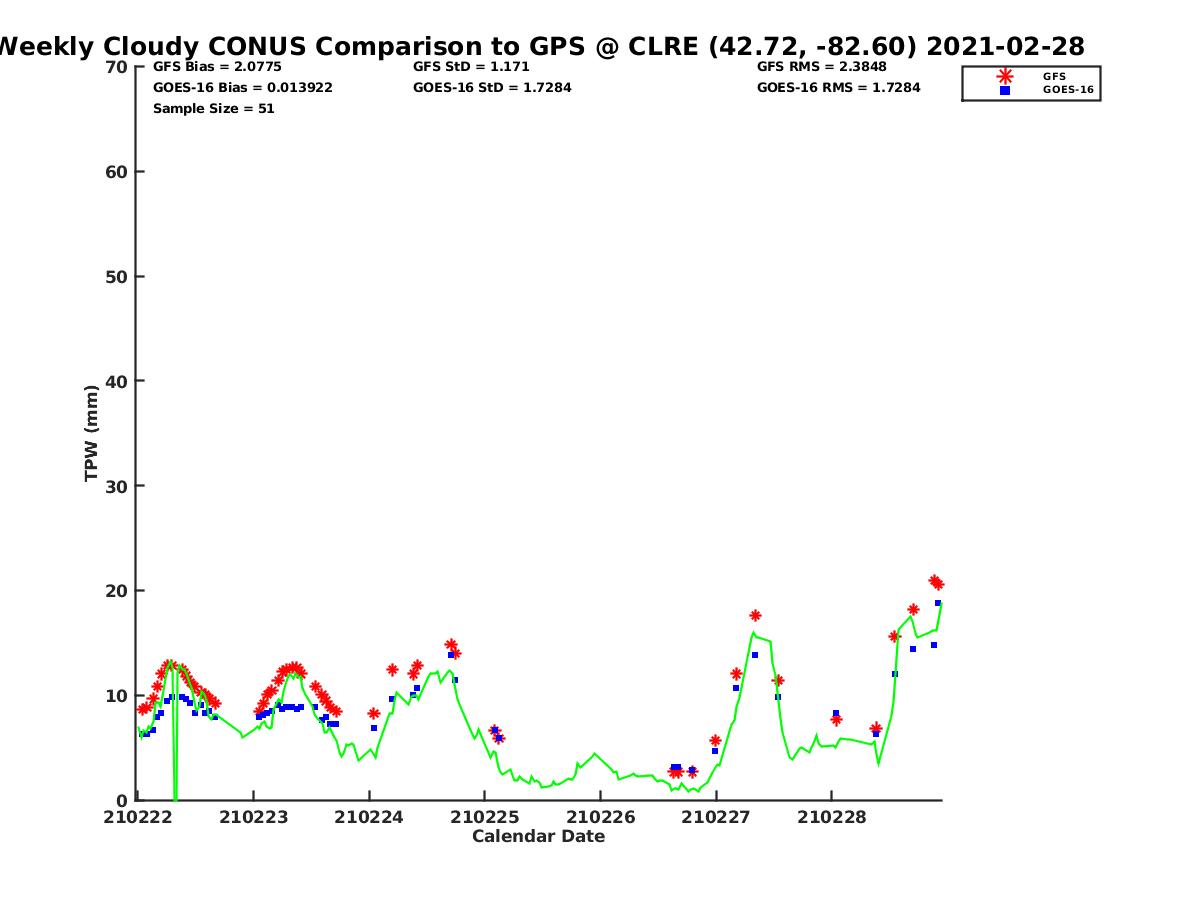
Task: Click the red GFS asterisk legend marker
Action: click(x=1005, y=76)
